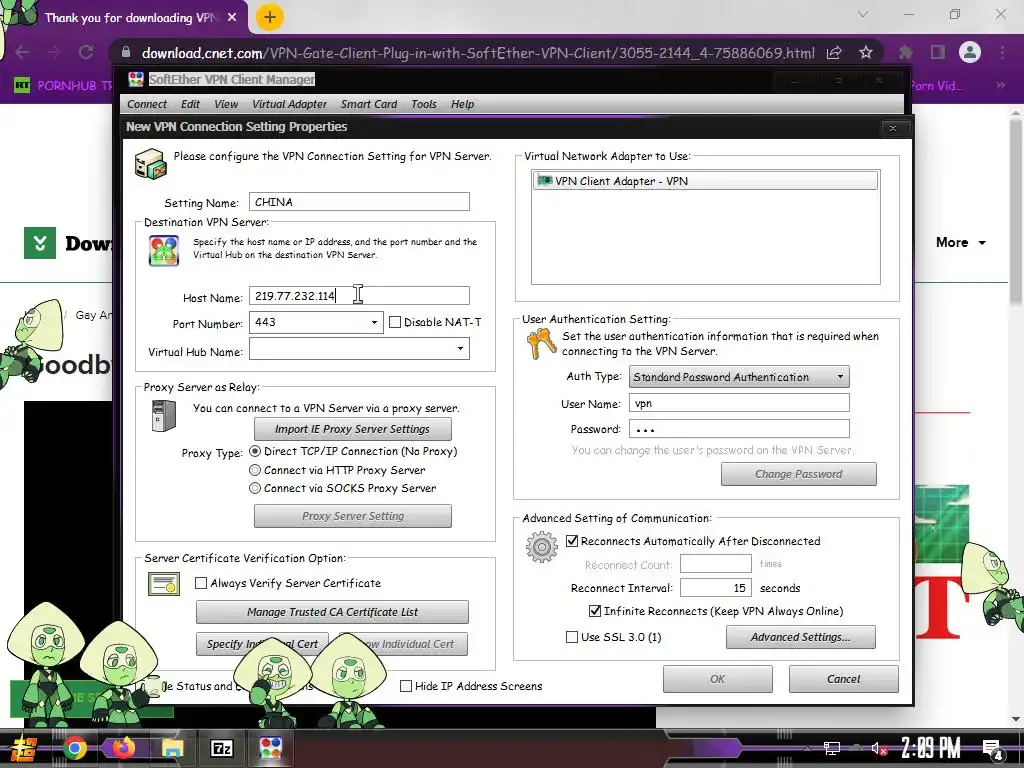Click Import IE Proxy Server Settings
The height and width of the screenshot is (768, 1024).
click(x=353, y=429)
